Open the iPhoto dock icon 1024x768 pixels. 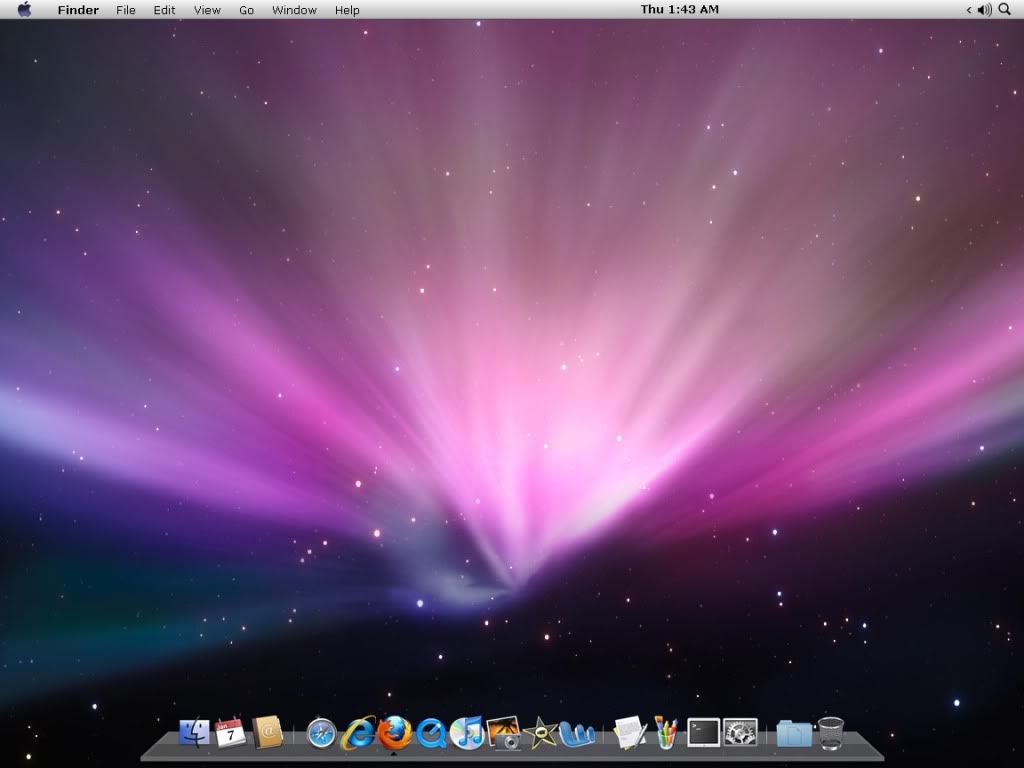tap(504, 733)
